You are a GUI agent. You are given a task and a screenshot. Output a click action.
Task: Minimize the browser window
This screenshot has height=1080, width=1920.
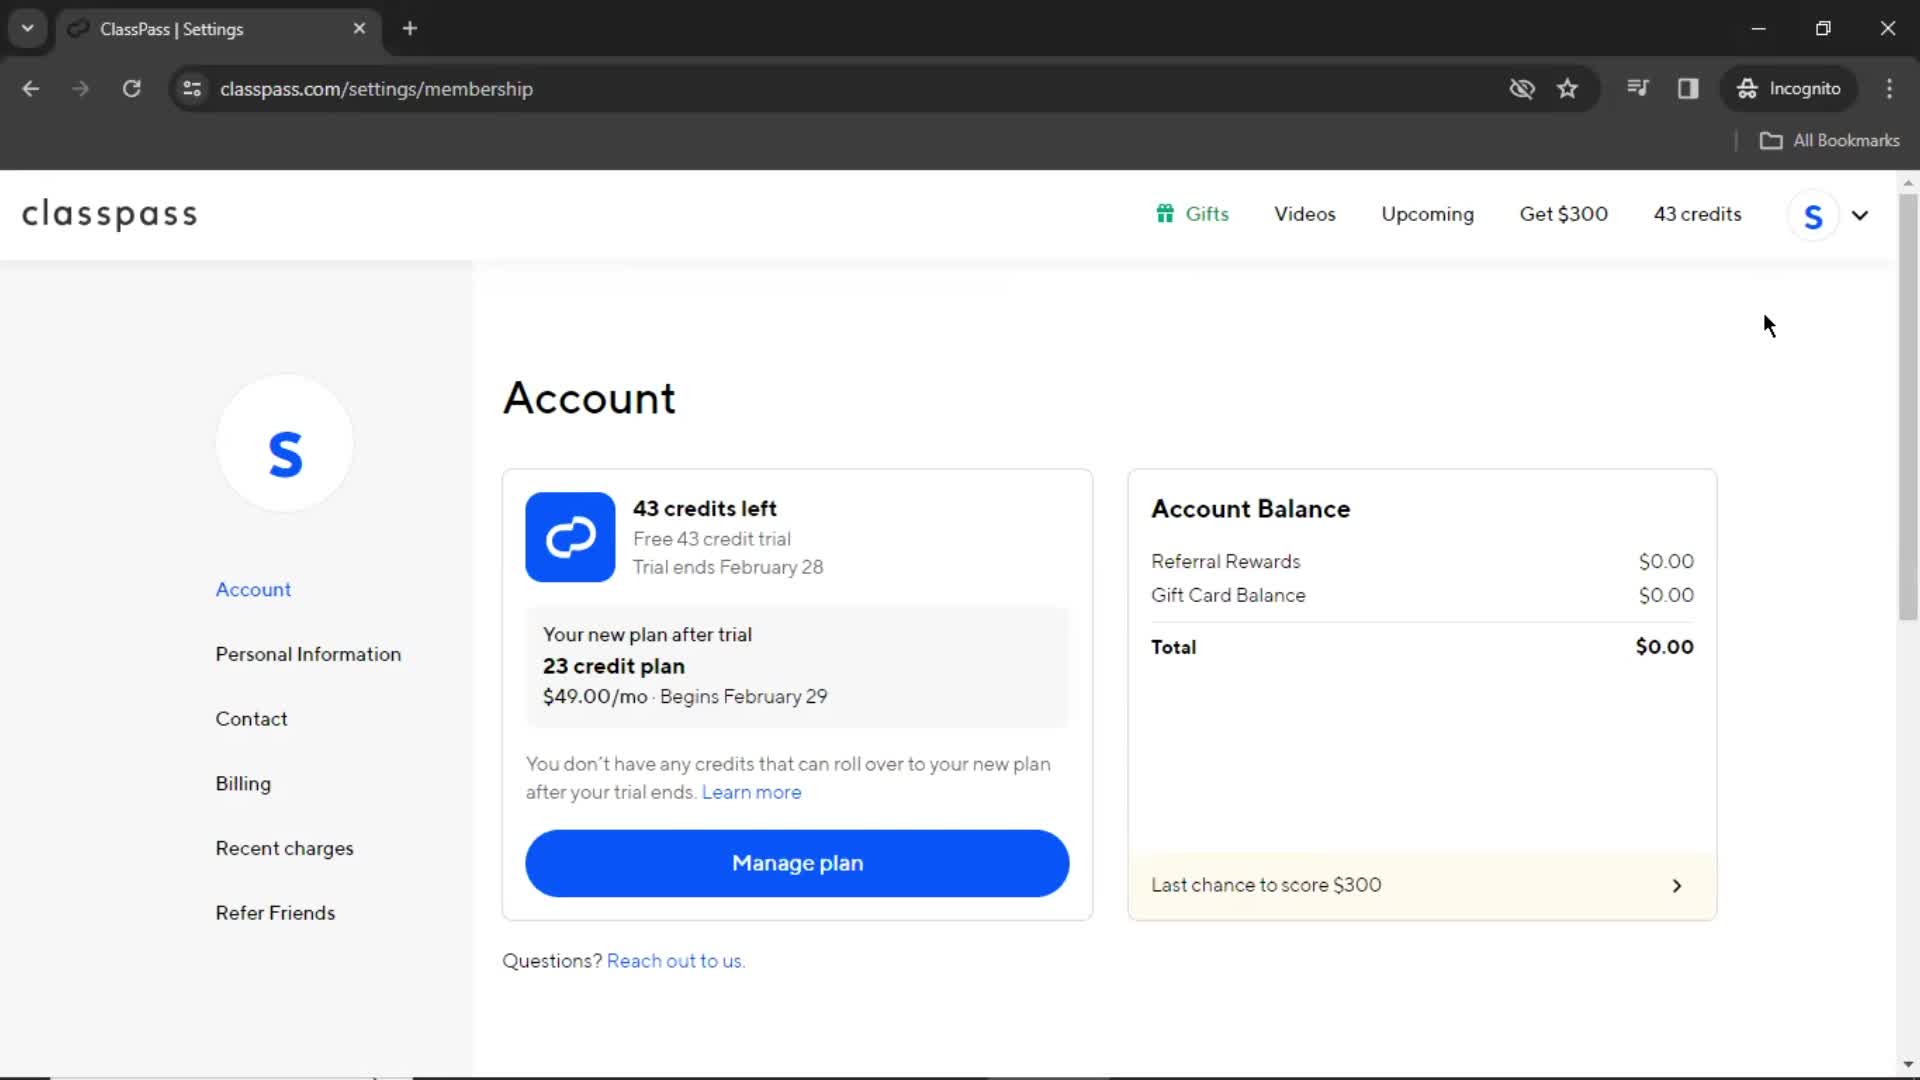pyautogui.click(x=1758, y=29)
